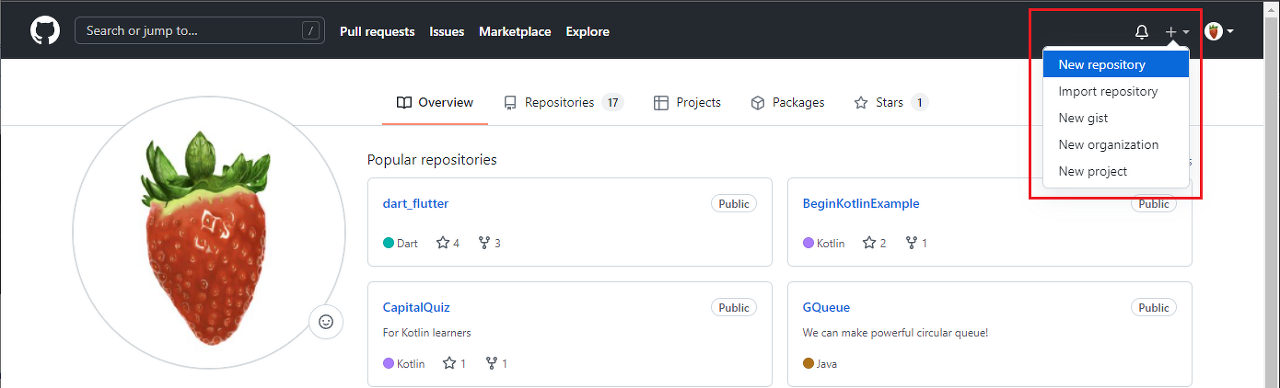
Task: Open Marketplace in top navigation
Action: point(515,32)
